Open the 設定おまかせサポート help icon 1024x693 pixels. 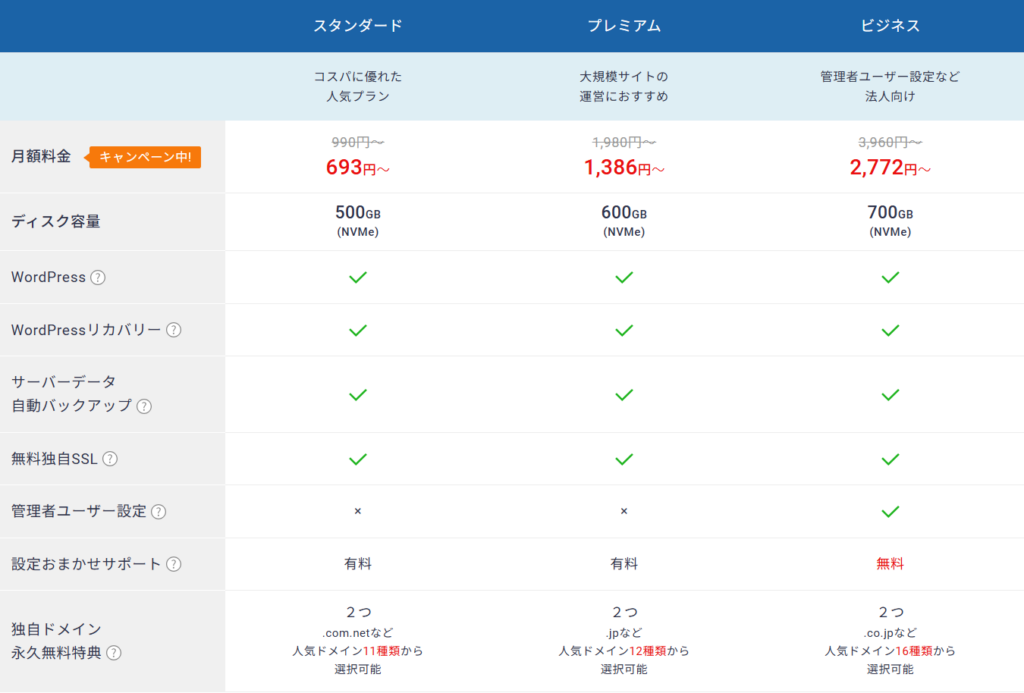[174, 564]
